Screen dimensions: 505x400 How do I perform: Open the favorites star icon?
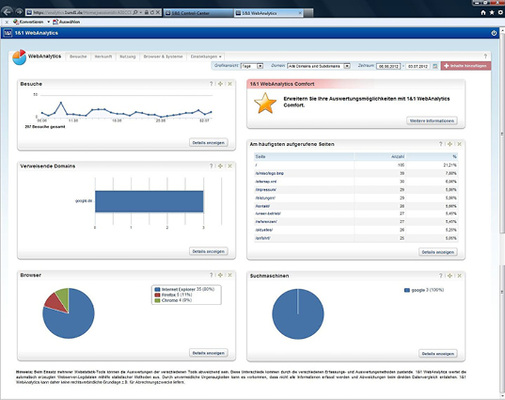click(492, 12)
